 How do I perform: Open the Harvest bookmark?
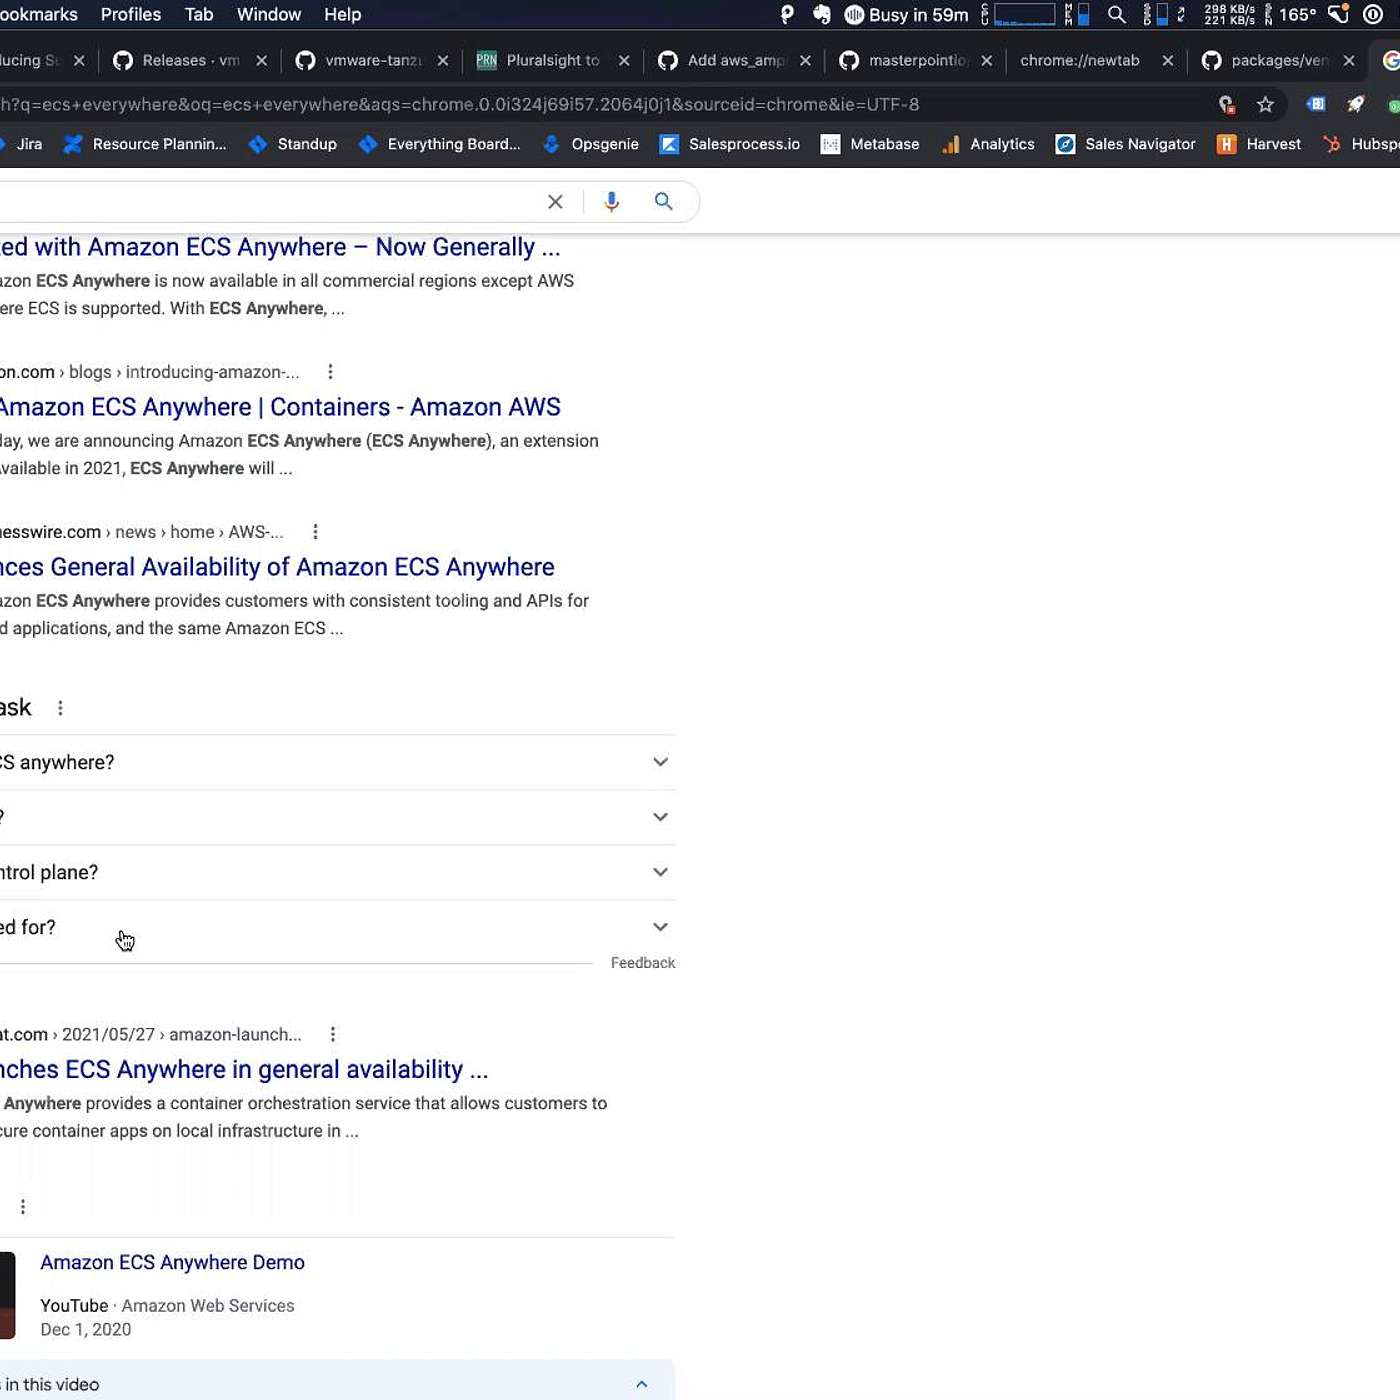1259,144
